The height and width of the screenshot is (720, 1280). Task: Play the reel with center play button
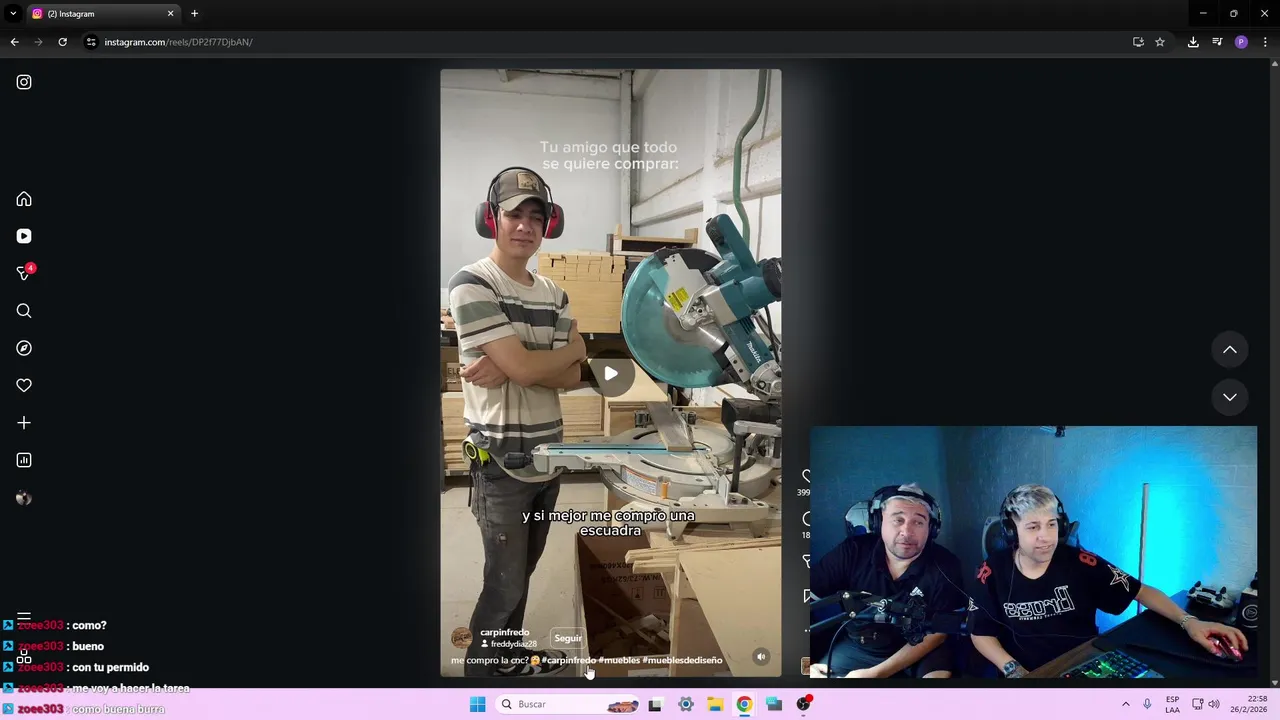tap(610, 373)
